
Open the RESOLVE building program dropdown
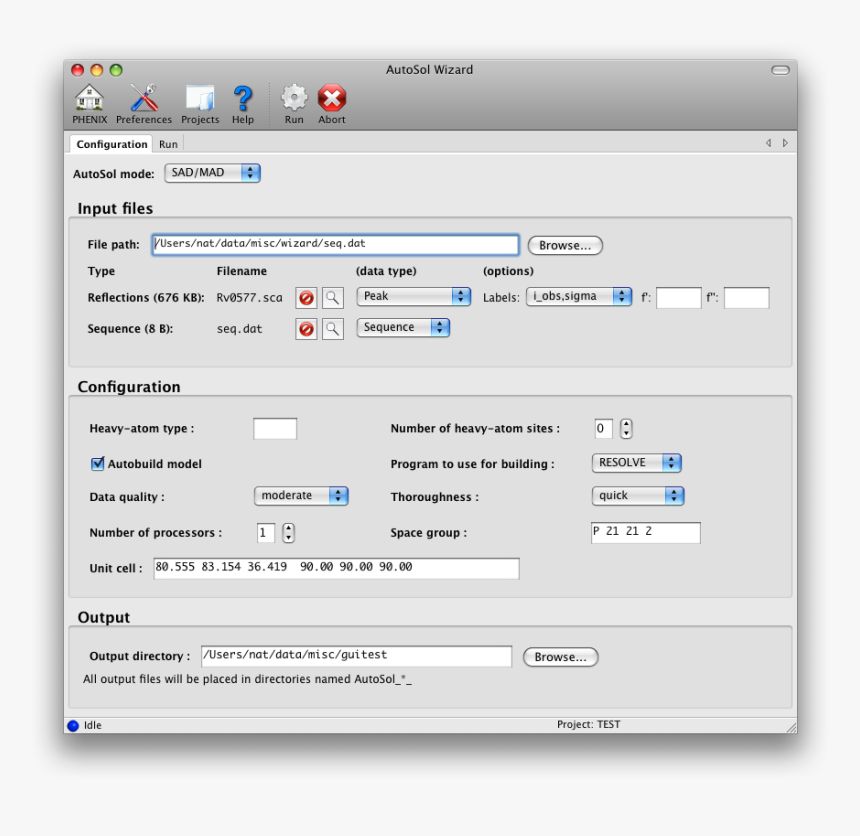(636, 463)
